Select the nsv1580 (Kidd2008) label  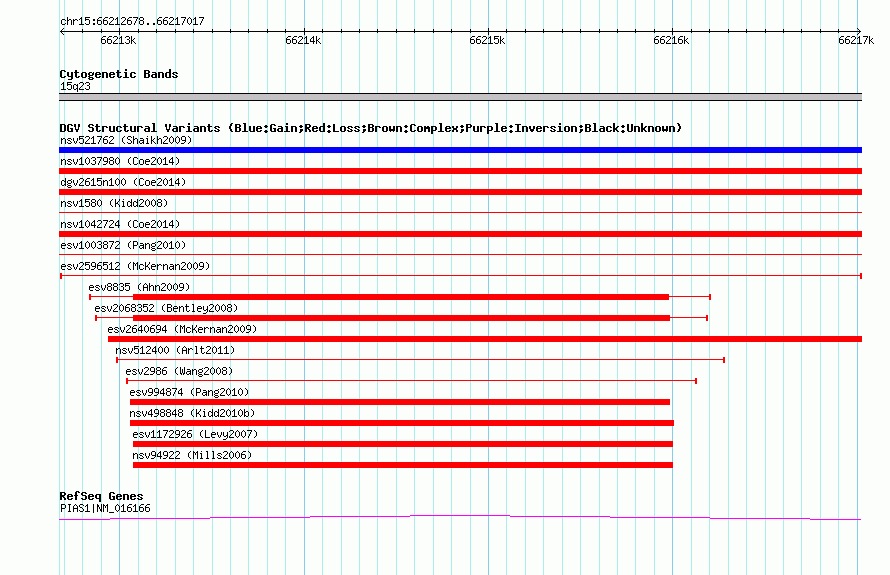click(114, 203)
